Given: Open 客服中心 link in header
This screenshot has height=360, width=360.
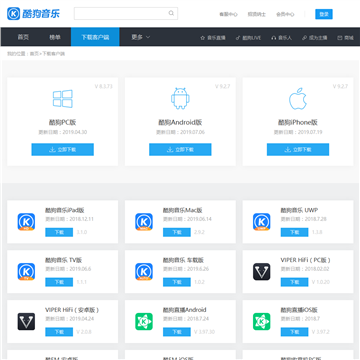Looking at the screenshot, I should [x=228, y=14].
